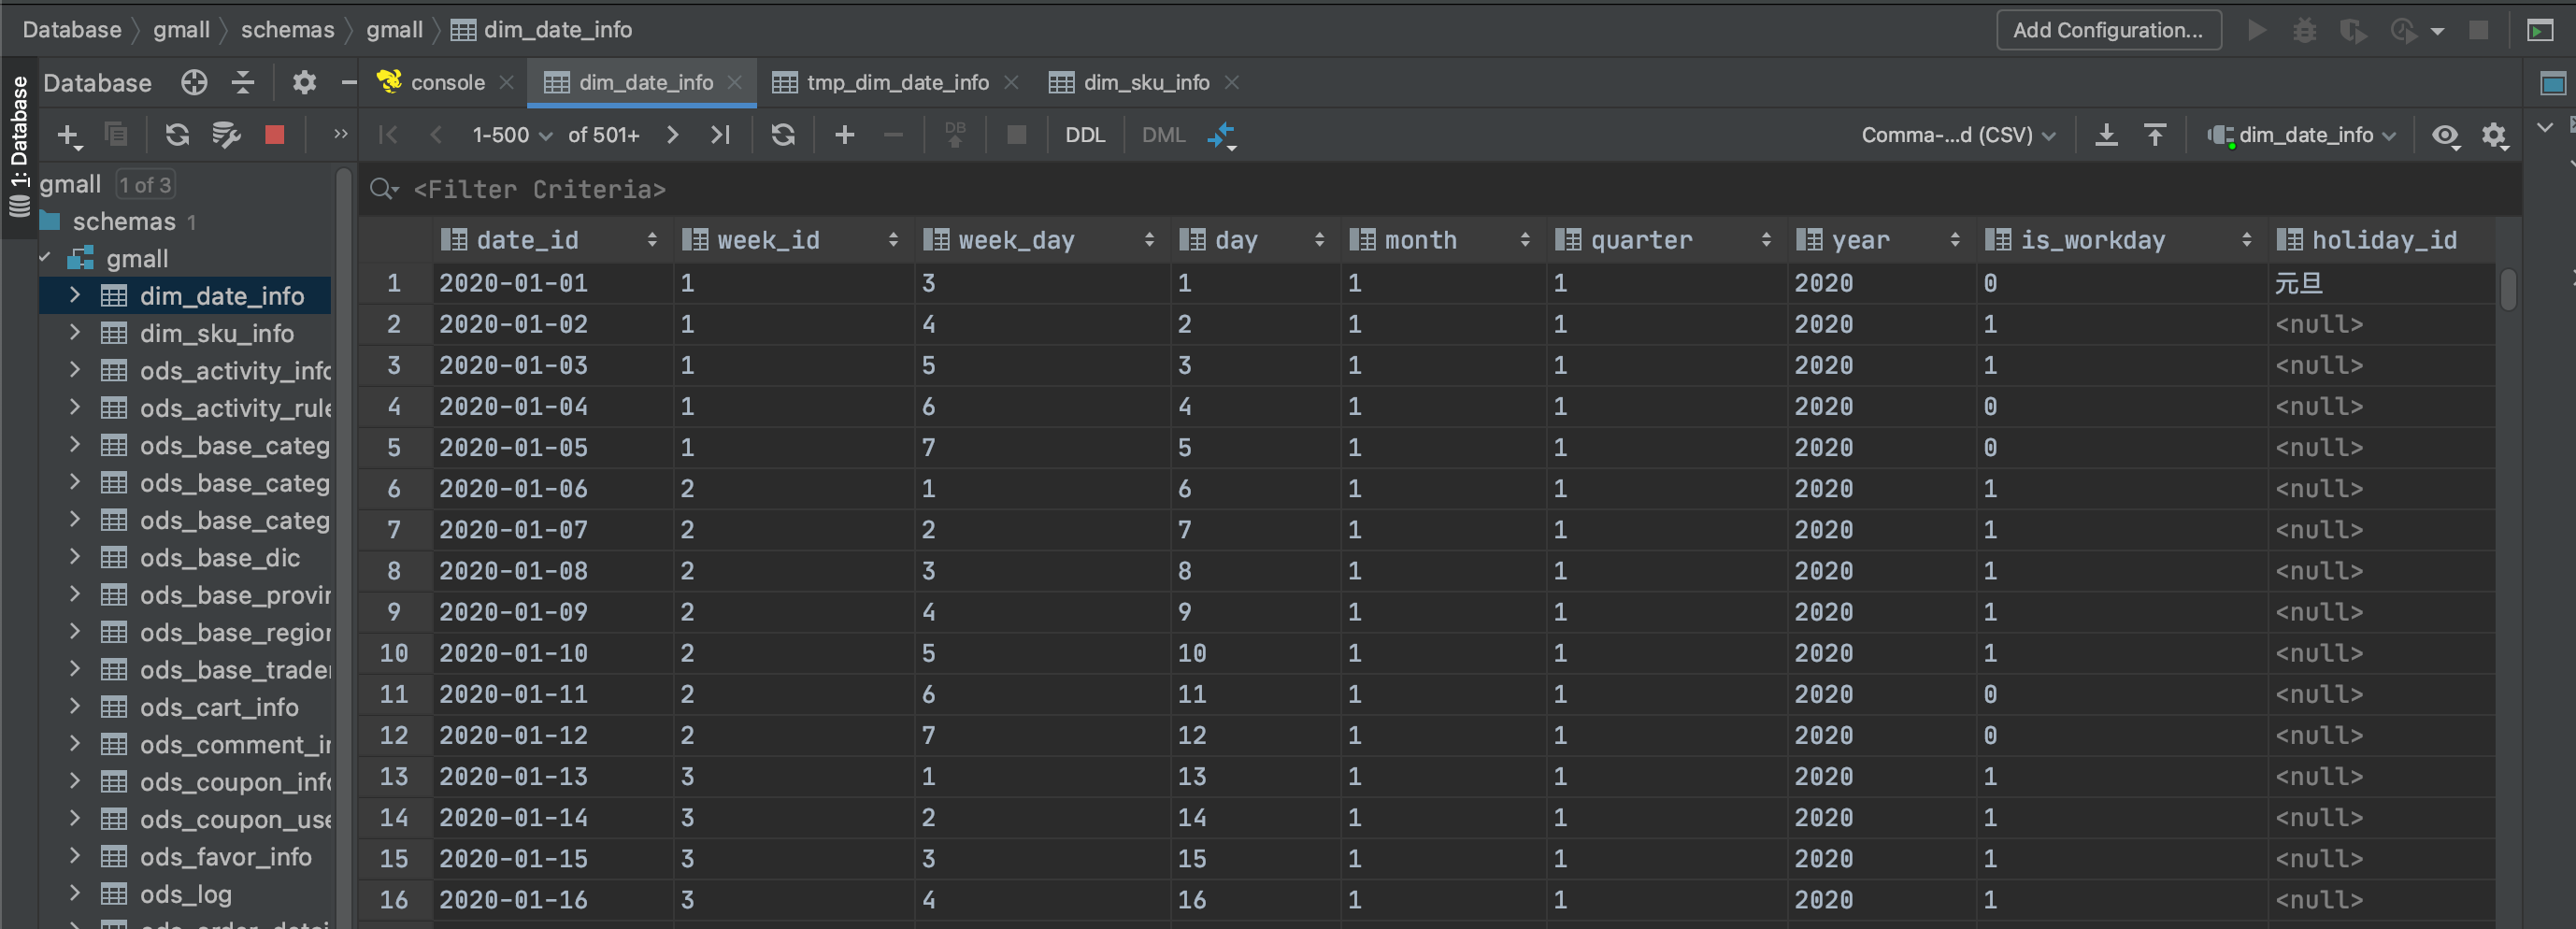2576x929 pixels.
Task: Click the cancel running statement icon
Action: tap(1016, 134)
